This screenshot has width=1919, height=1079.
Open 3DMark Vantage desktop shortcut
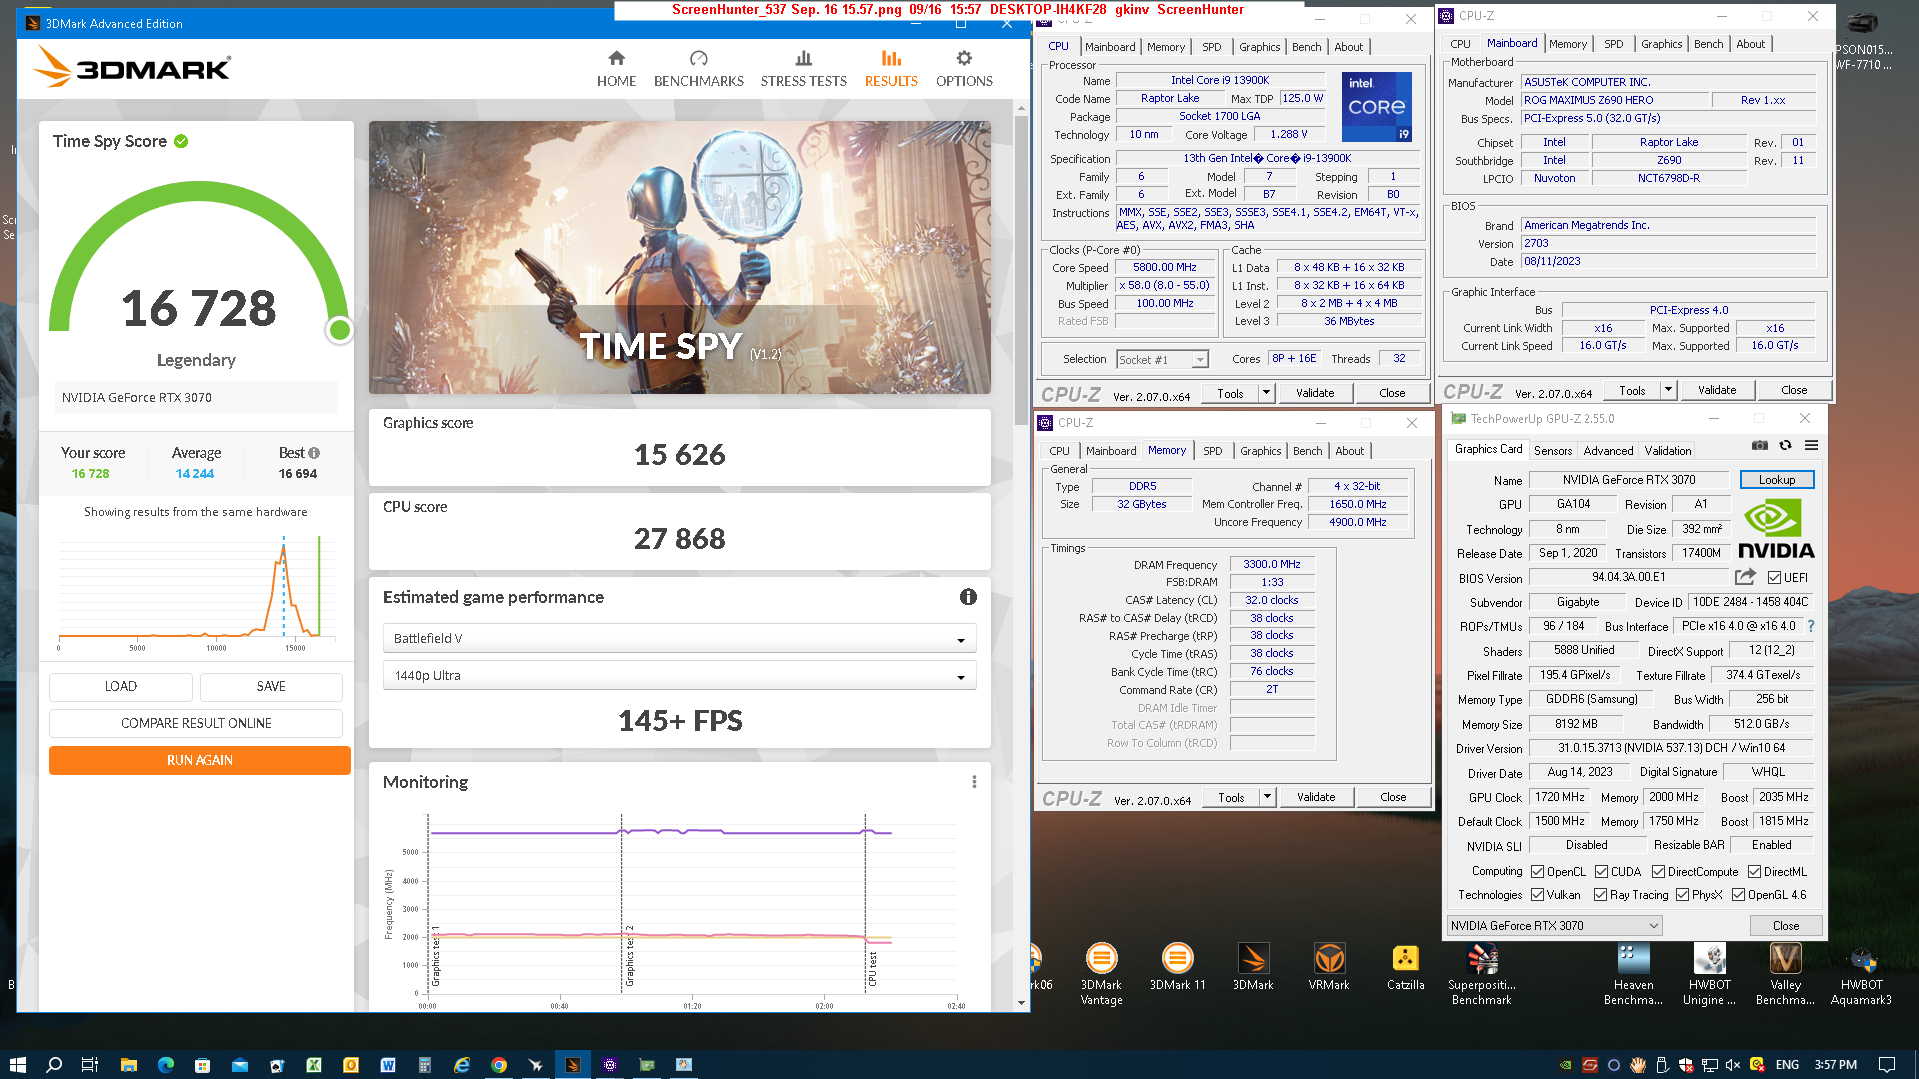tap(1101, 974)
